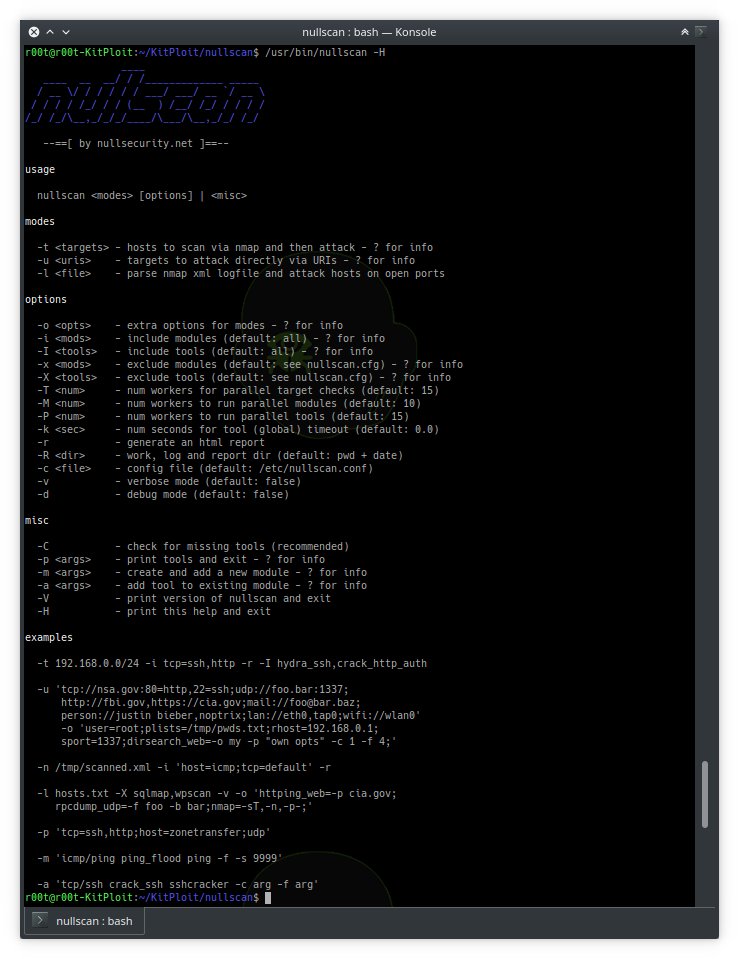Click the command '/usr/bin/nullscan -H' in the first prompt
The width and height of the screenshot is (739, 959).
325,53
